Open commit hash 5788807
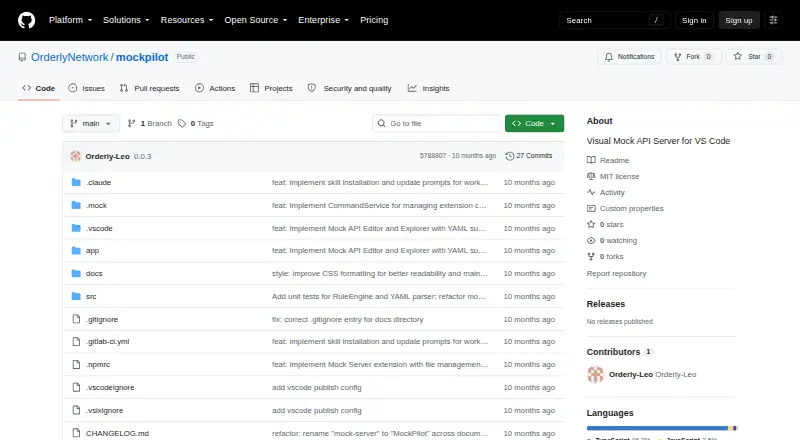 click(433, 156)
